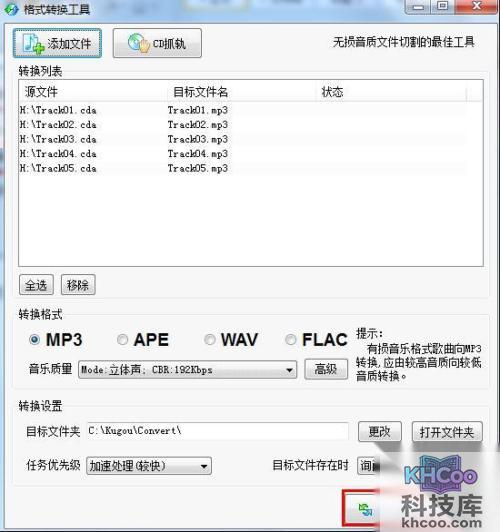Click the app icon in the title bar

coord(11,9)
